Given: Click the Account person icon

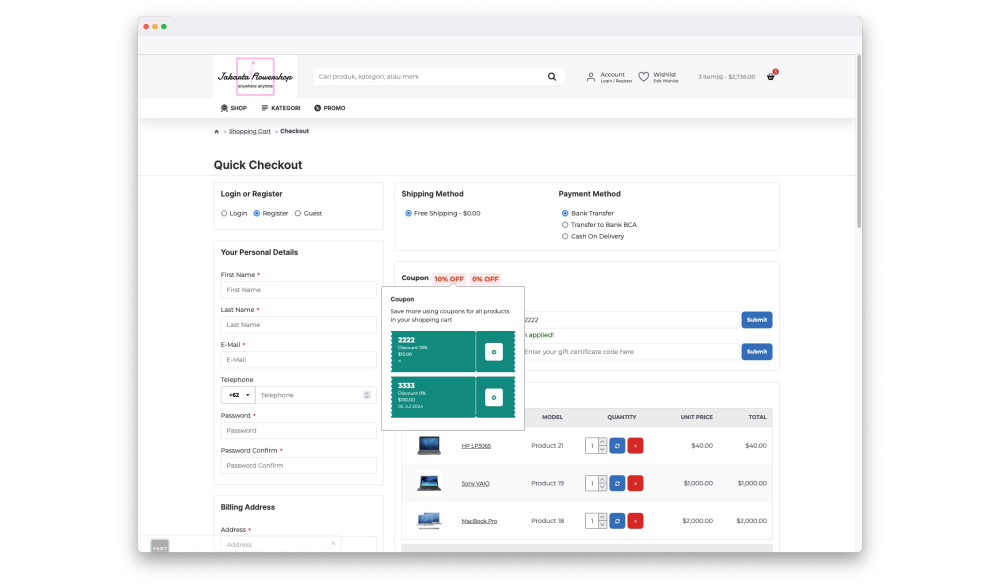Looking at the screenshot, I should (591, 77).
